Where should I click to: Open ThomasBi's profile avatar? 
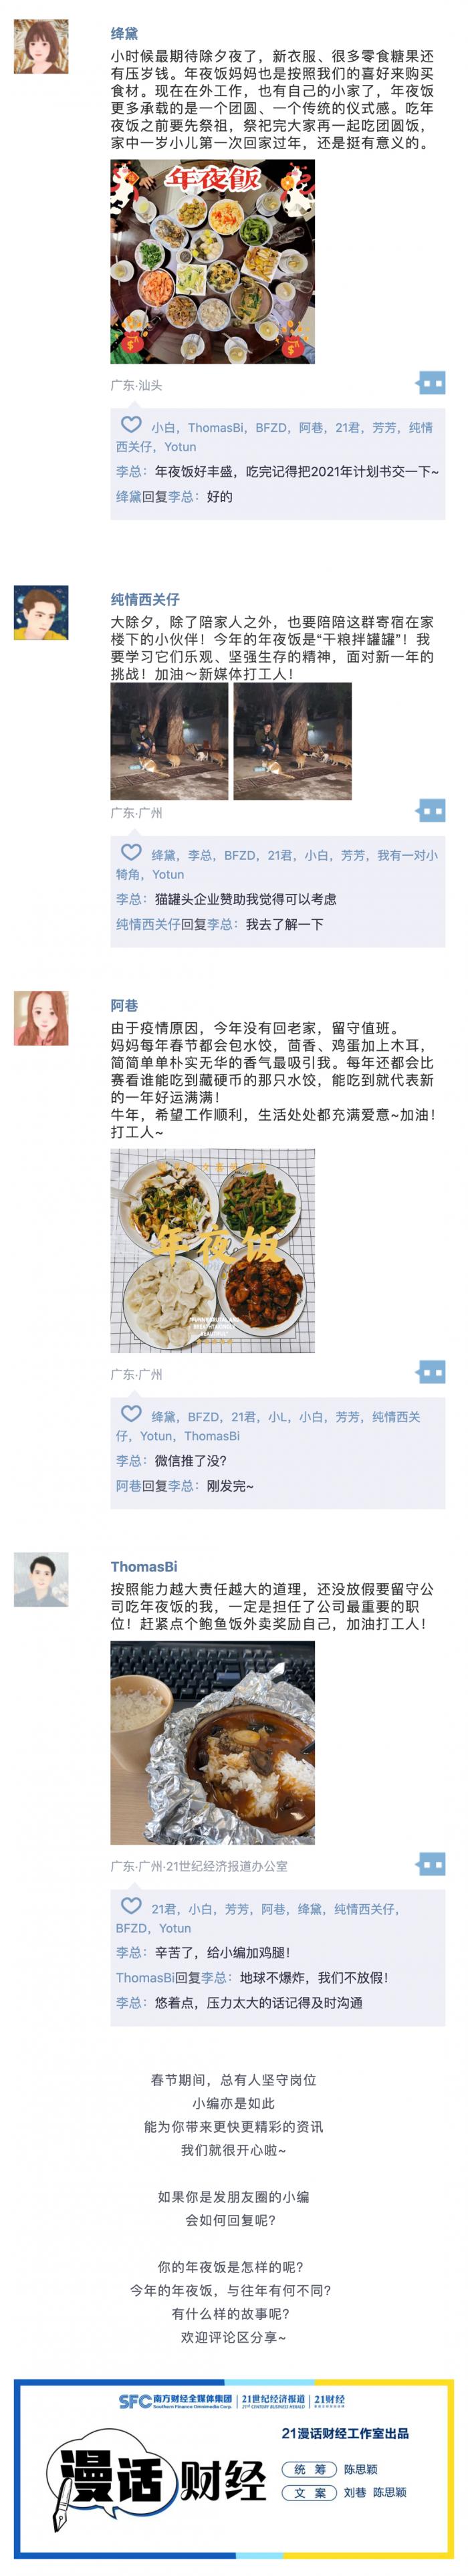click(41, 1579)
